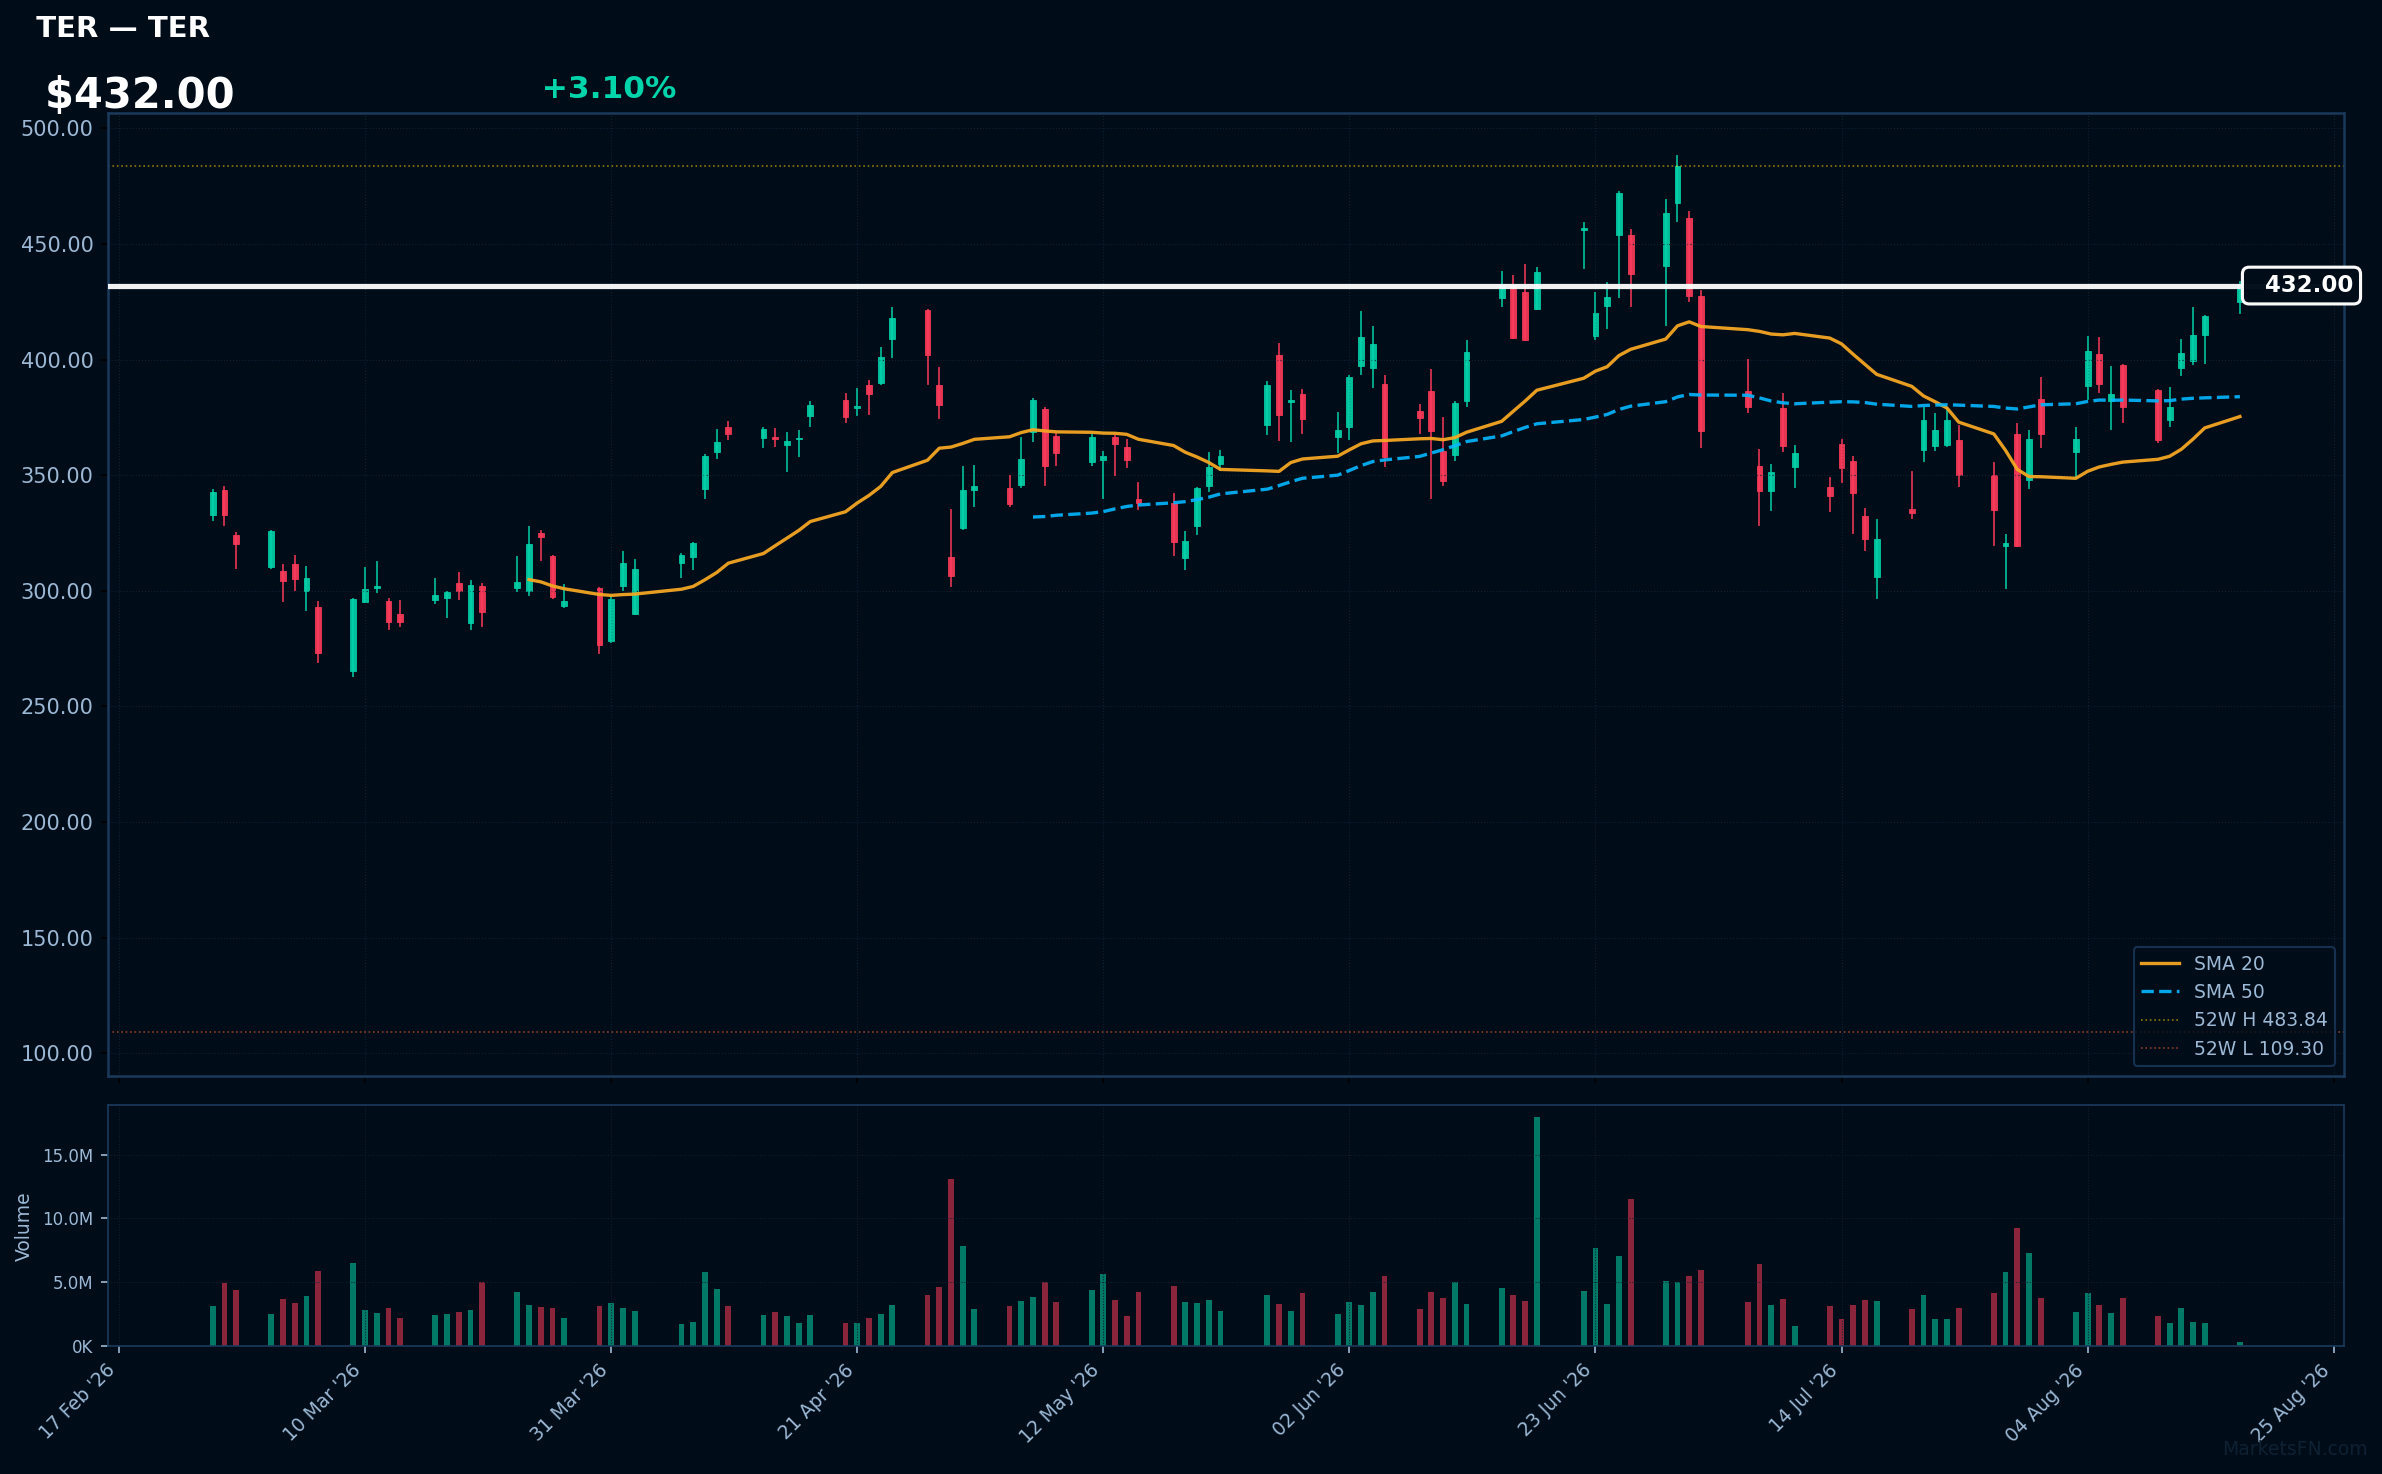Select the 10 Mar '26 date label
The height and width of the screenshot is (1474, 2382).
[x=322, y=1401]
